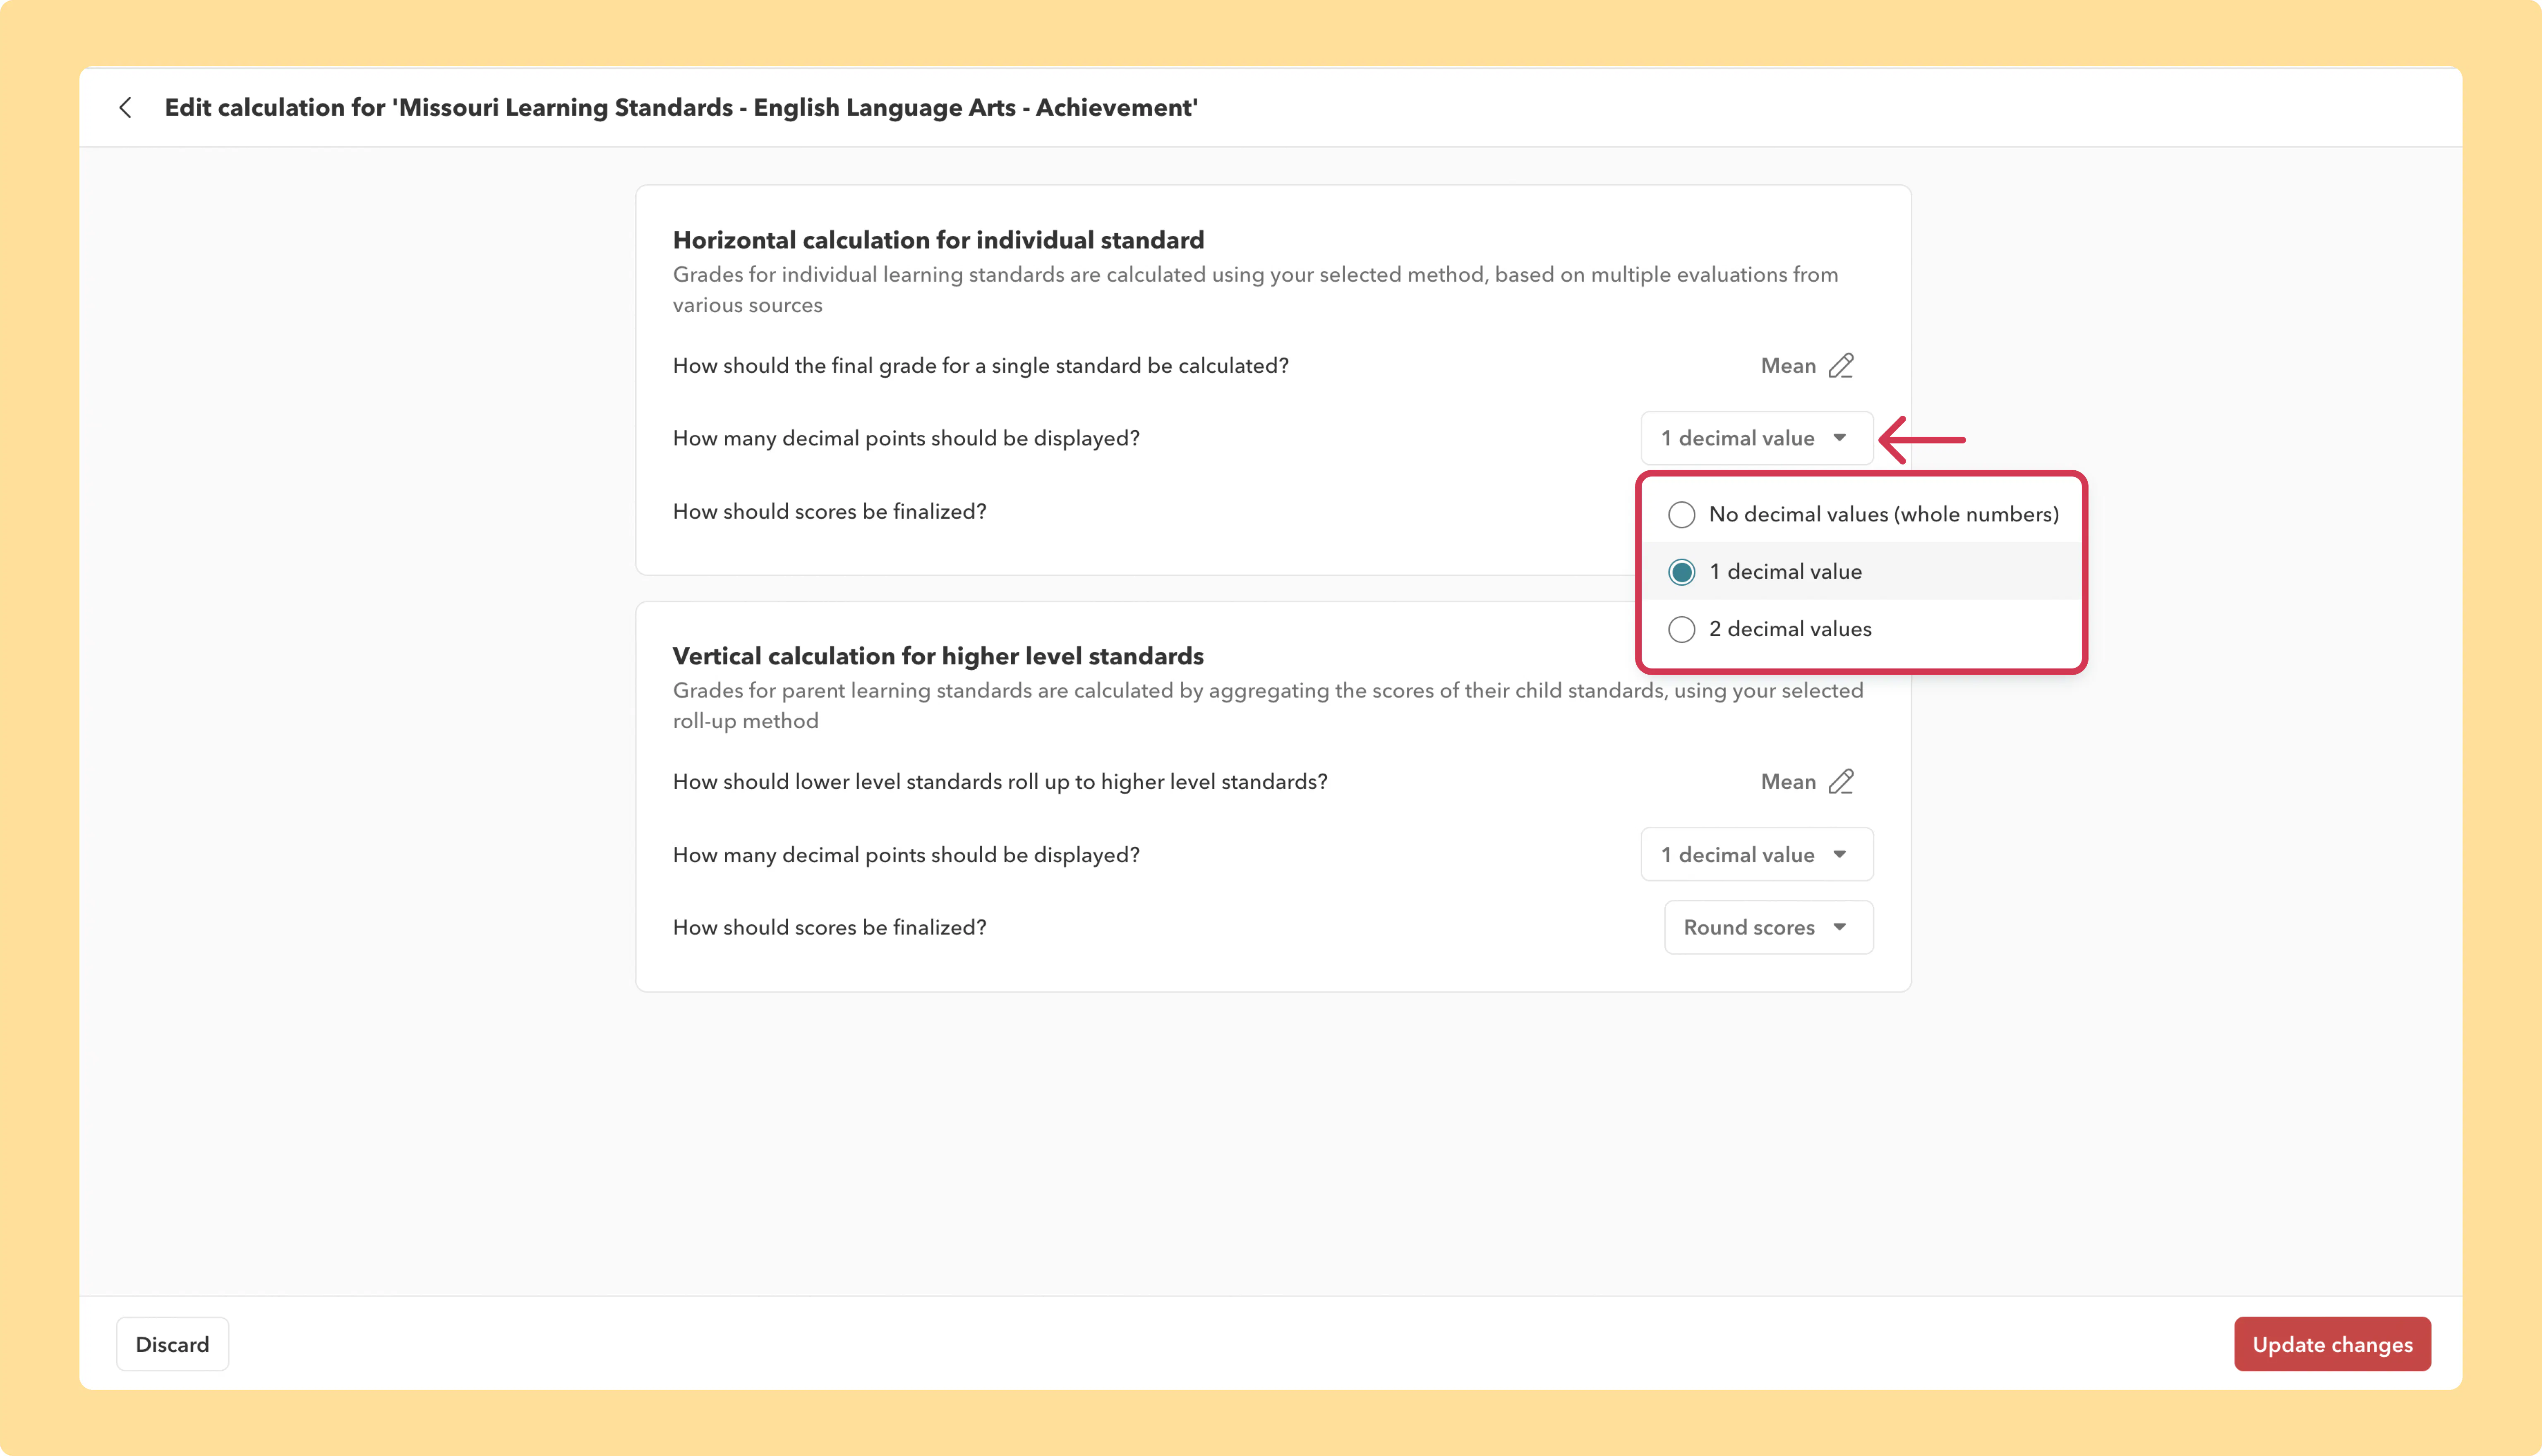Click 'How should the final grade for a single standard be calculated?'
Image resolution: width=2542 pixels, height=1456 pixels.
tap(981, 366)
